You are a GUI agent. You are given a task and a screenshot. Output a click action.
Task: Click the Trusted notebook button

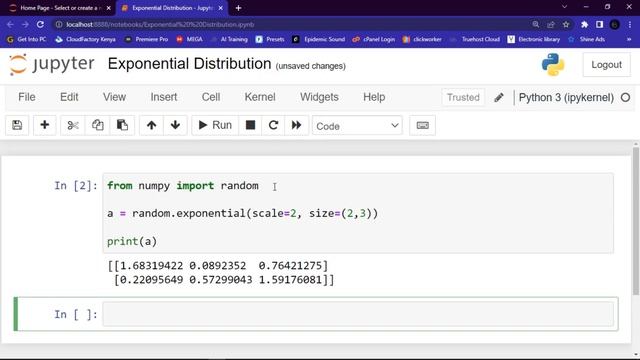(463, 98)
